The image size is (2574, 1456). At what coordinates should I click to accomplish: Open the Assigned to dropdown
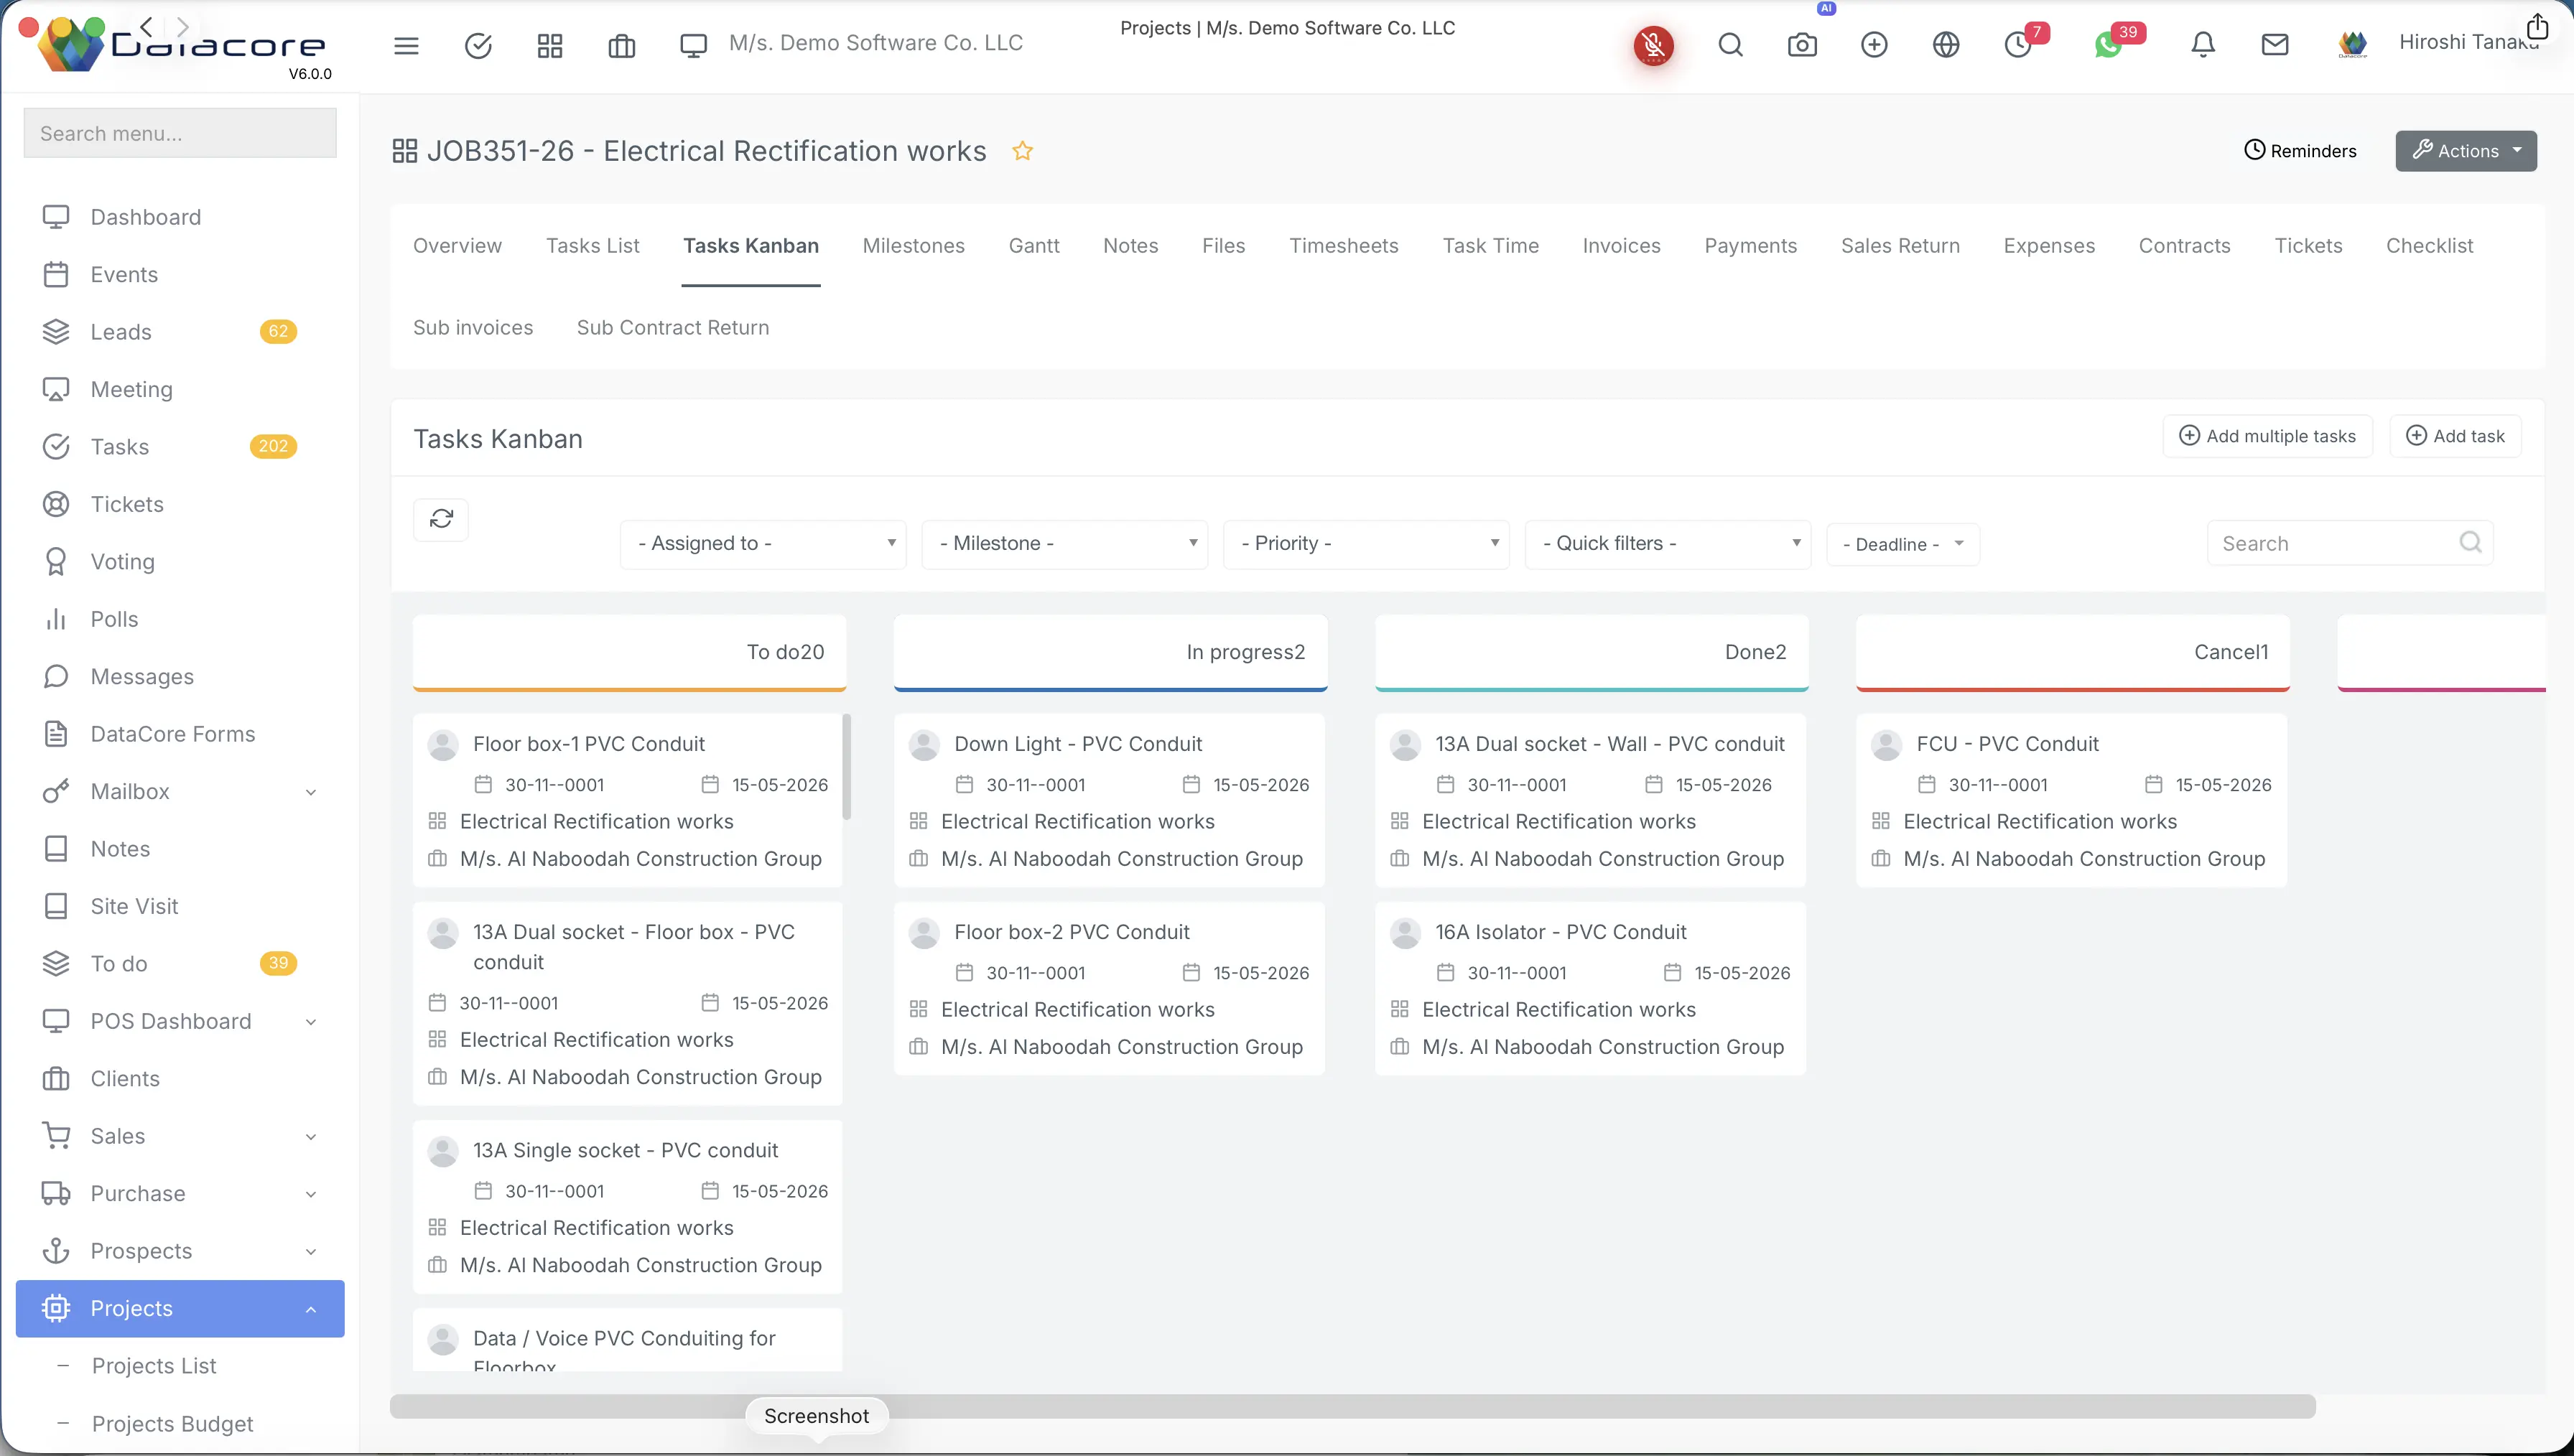click(763, 543)
